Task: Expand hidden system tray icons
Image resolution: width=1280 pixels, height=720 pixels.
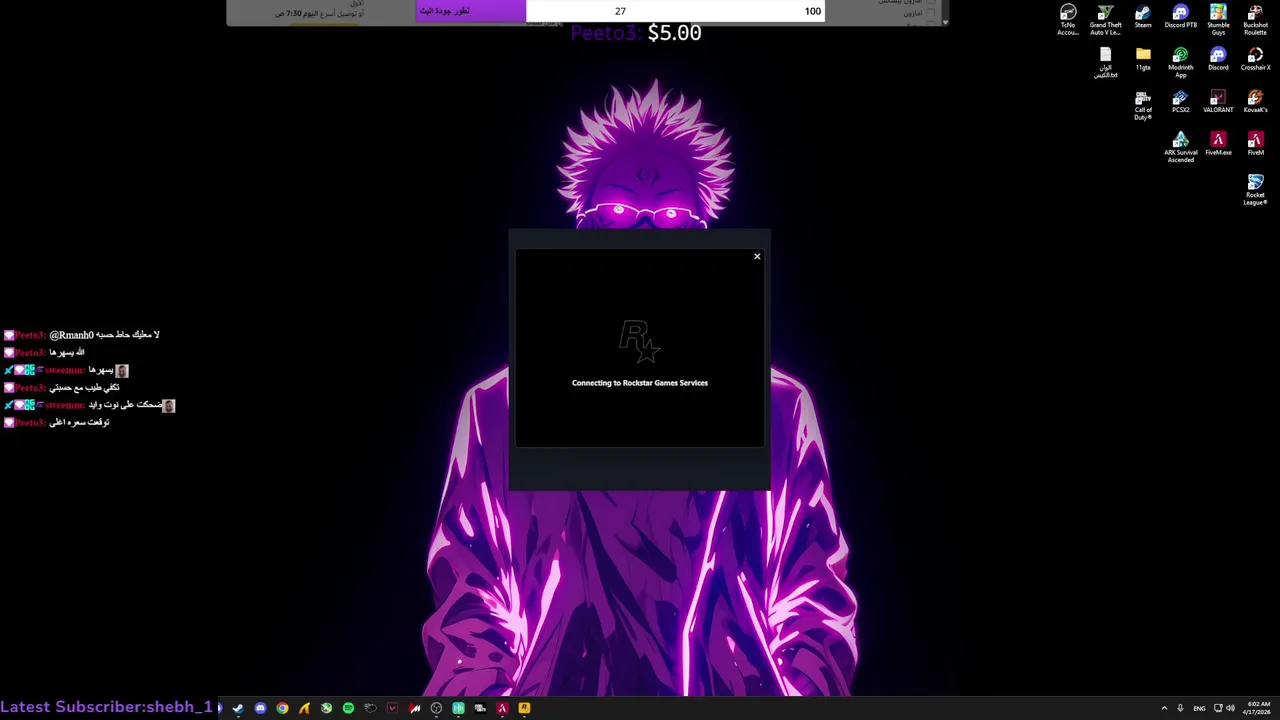Action: 1164,708
